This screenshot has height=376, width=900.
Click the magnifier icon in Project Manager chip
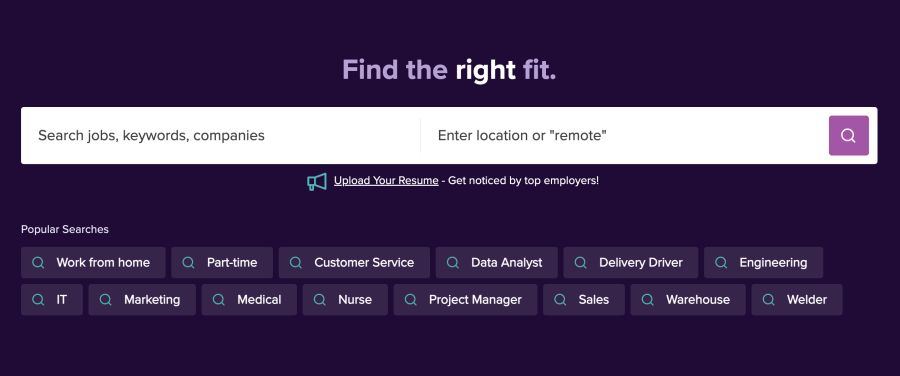pos(410,300)
